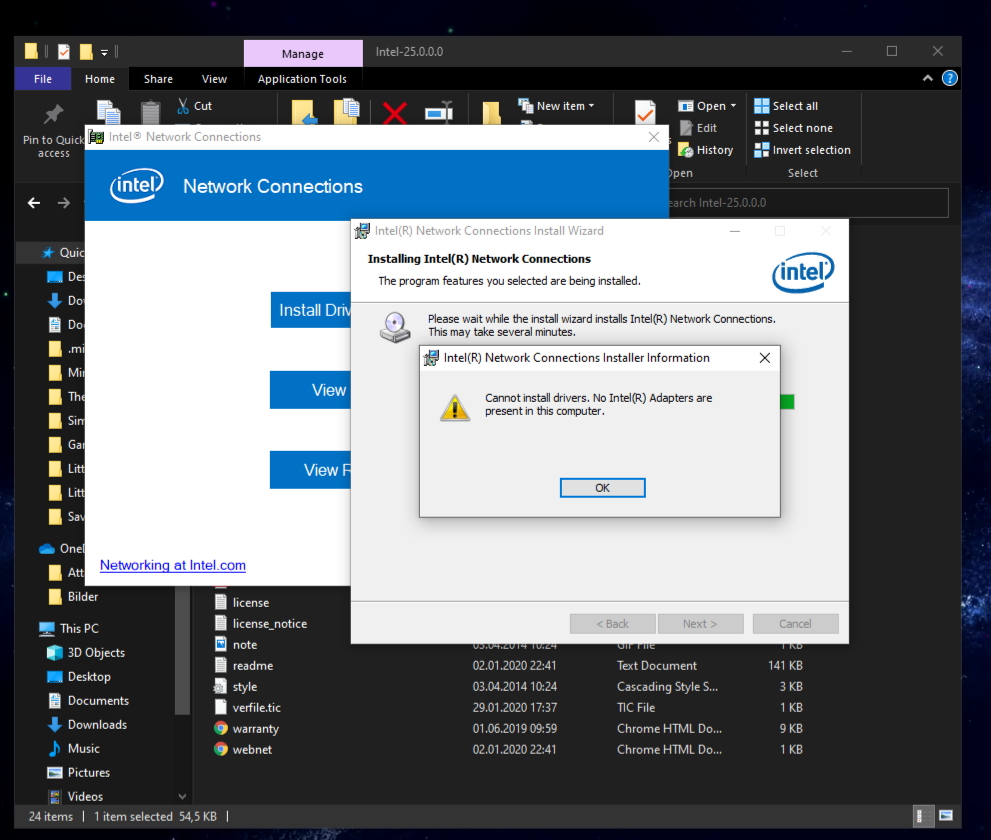The image size is (991, 840).
Task: Switch to the View ribbon tab
Action: click(x=214, y=79)
